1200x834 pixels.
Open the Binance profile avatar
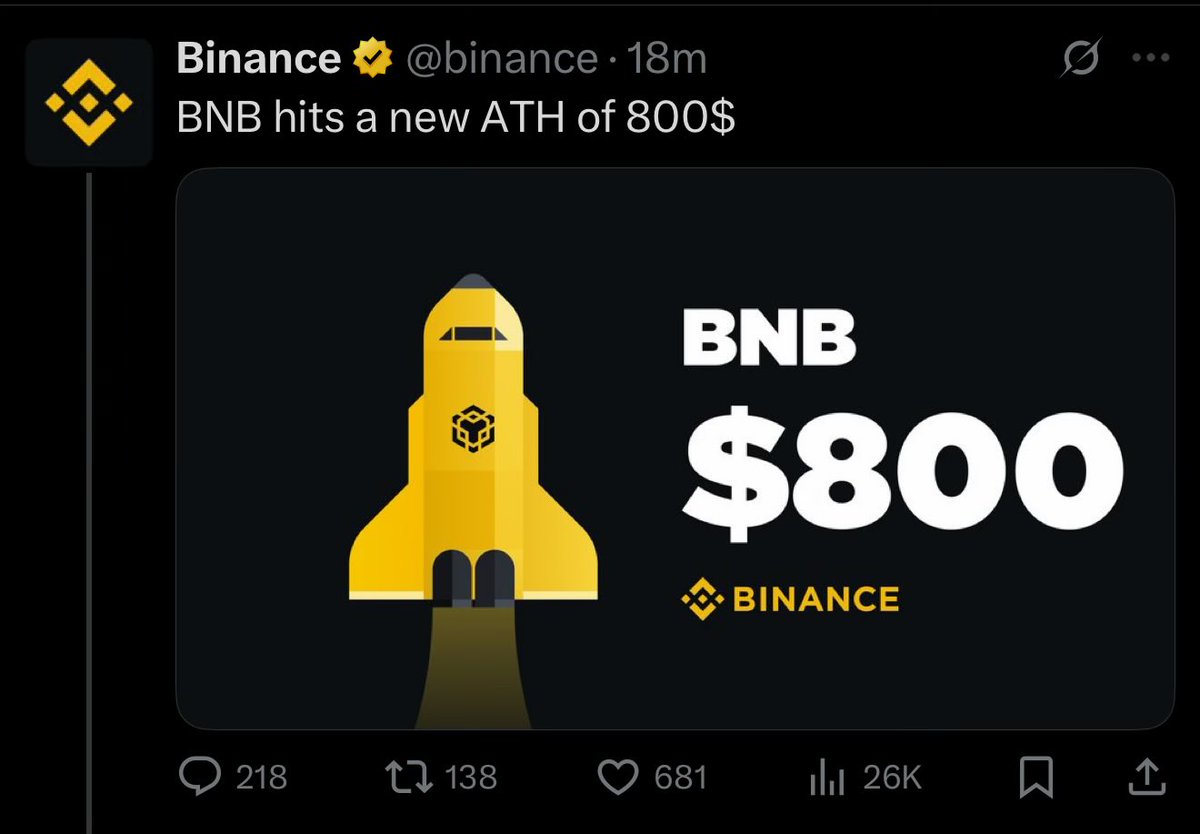coord(89,102)
